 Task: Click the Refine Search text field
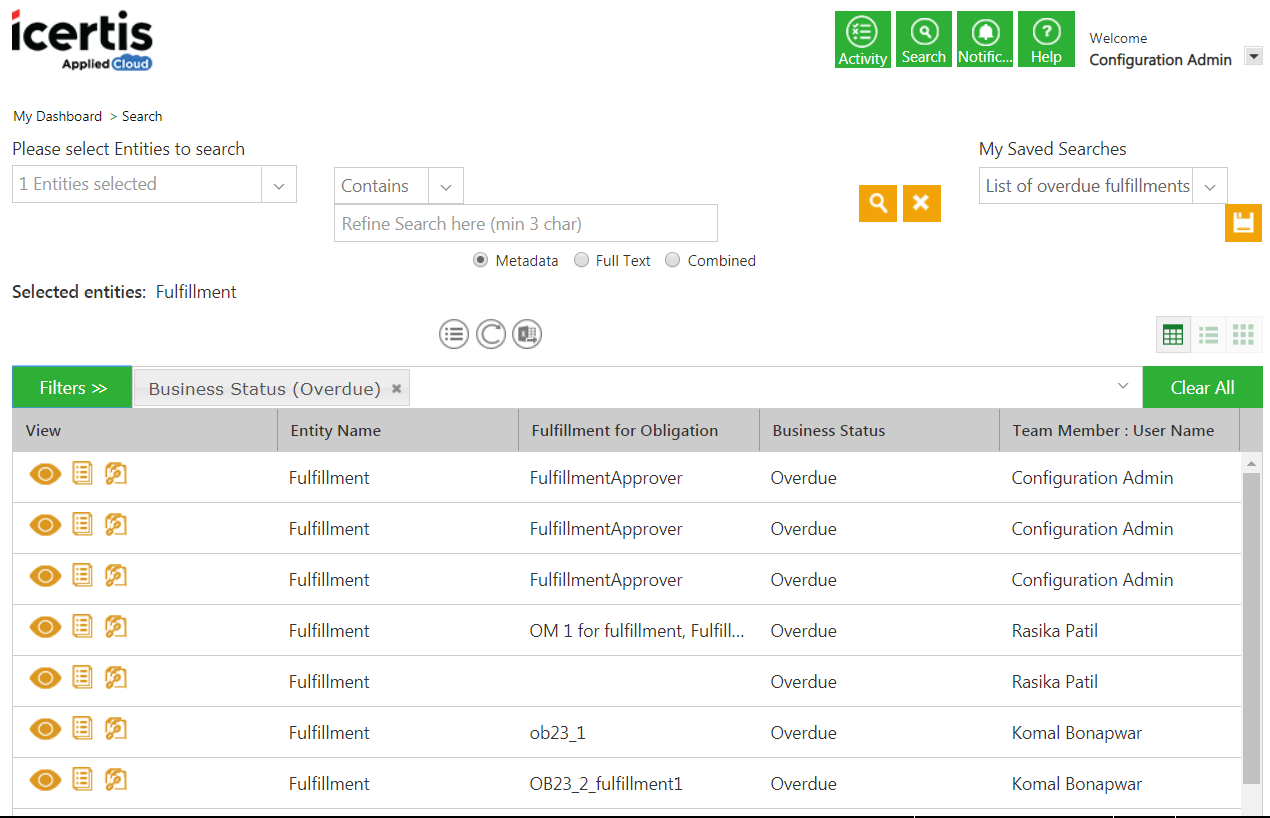pos(525,223)
